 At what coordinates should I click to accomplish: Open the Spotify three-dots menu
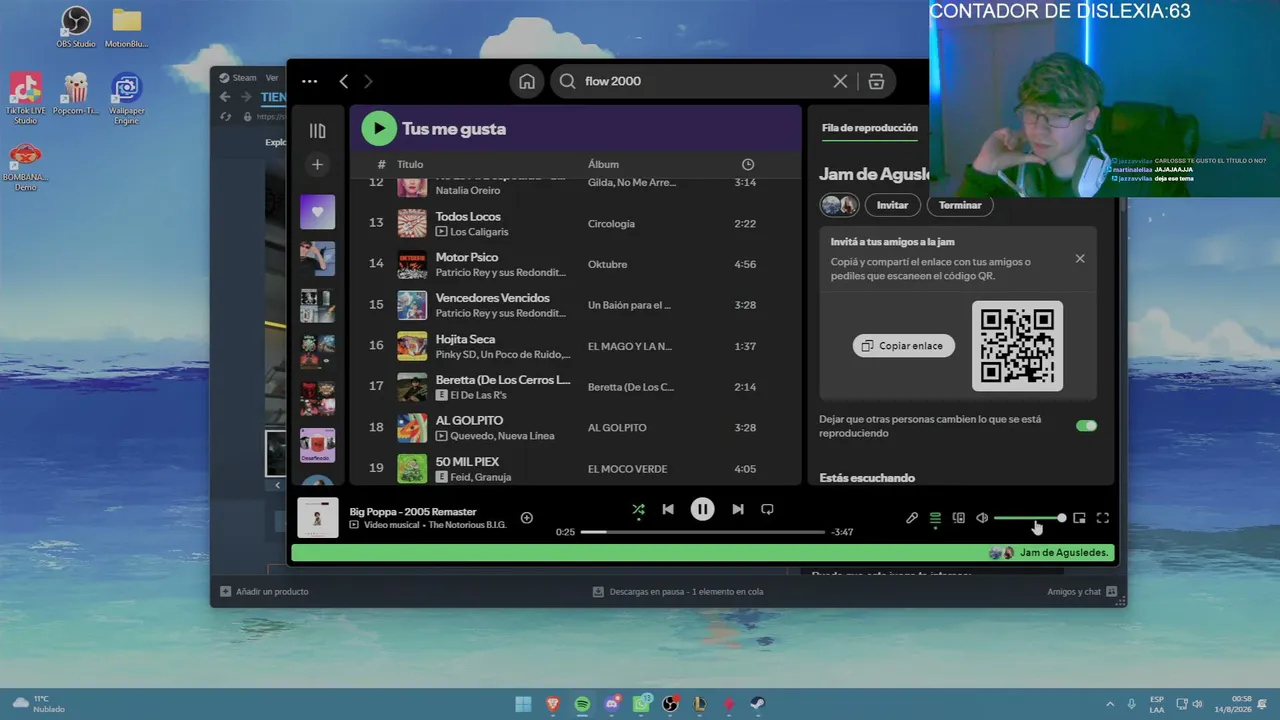309,81
